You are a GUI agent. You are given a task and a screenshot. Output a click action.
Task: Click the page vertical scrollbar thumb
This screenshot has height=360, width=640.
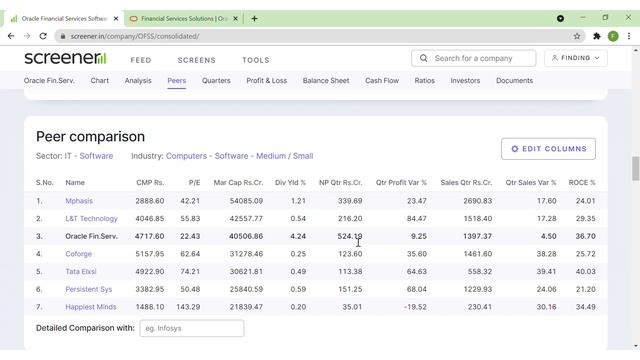[x=636, y=168]
